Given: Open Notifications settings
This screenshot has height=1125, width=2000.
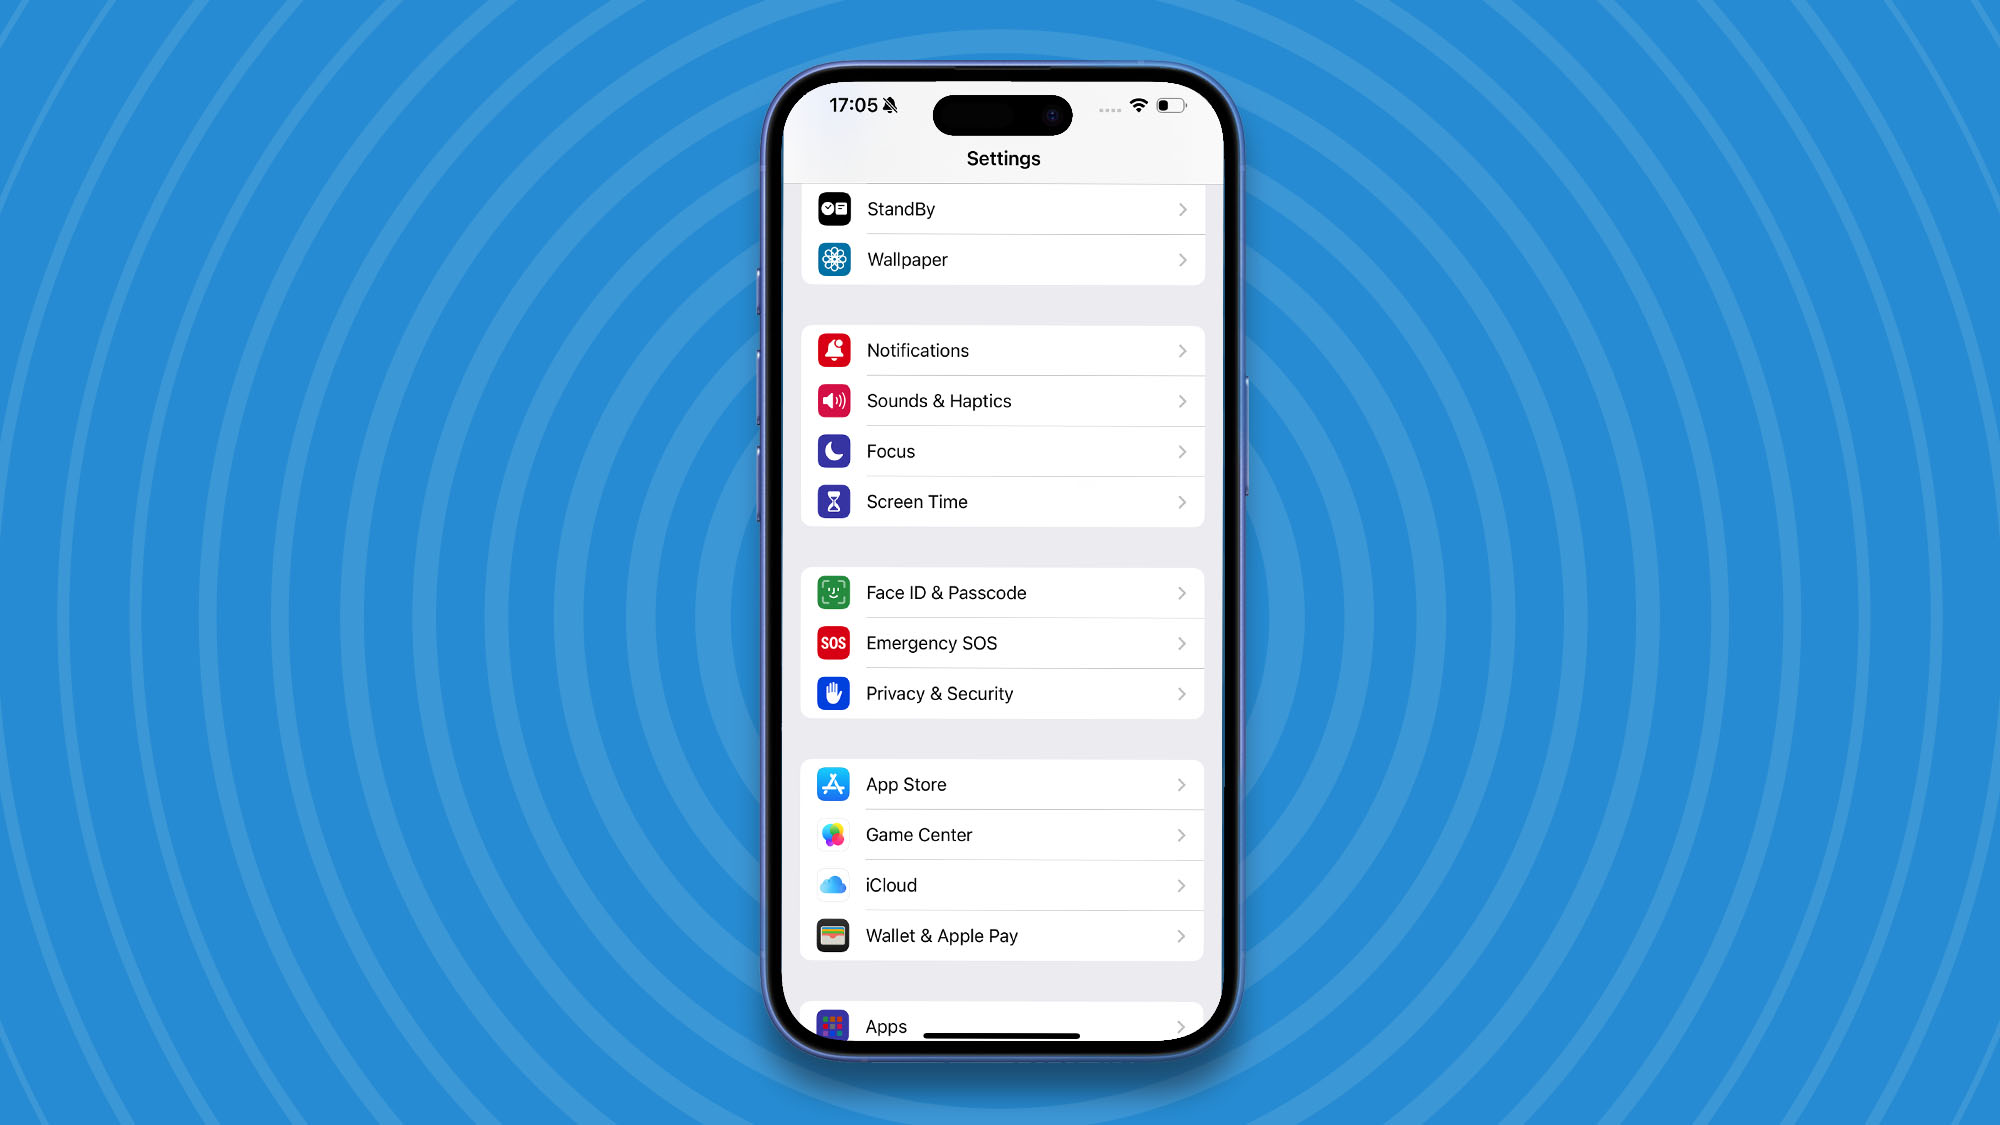Looking at the screenshot, I should pyautogui.click(x=1001, y=349).
